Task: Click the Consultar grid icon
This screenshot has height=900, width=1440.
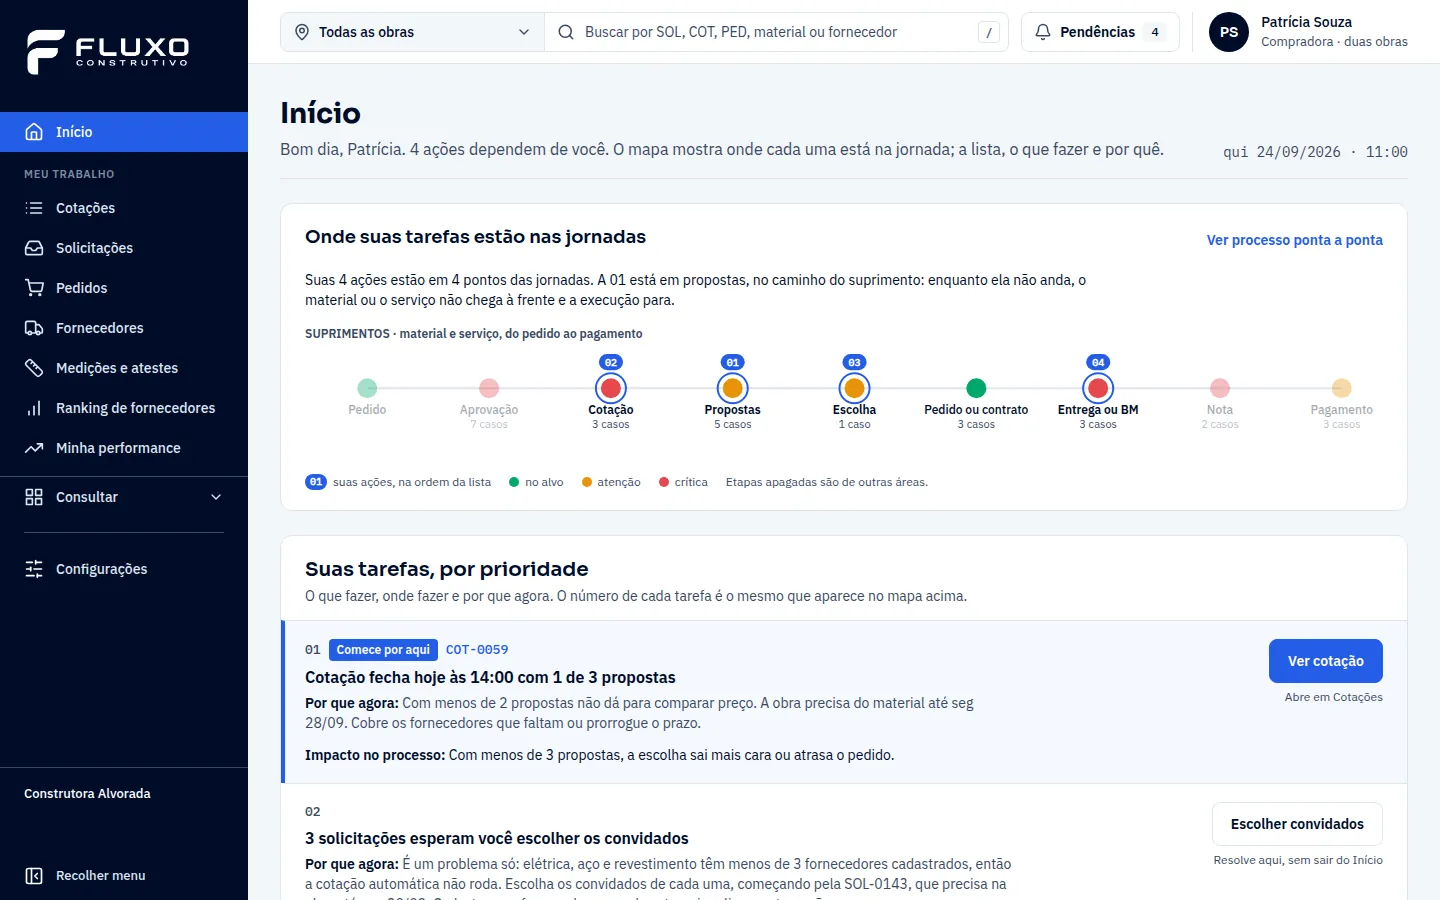Action: pyautogui.click(x=34, y=497)
